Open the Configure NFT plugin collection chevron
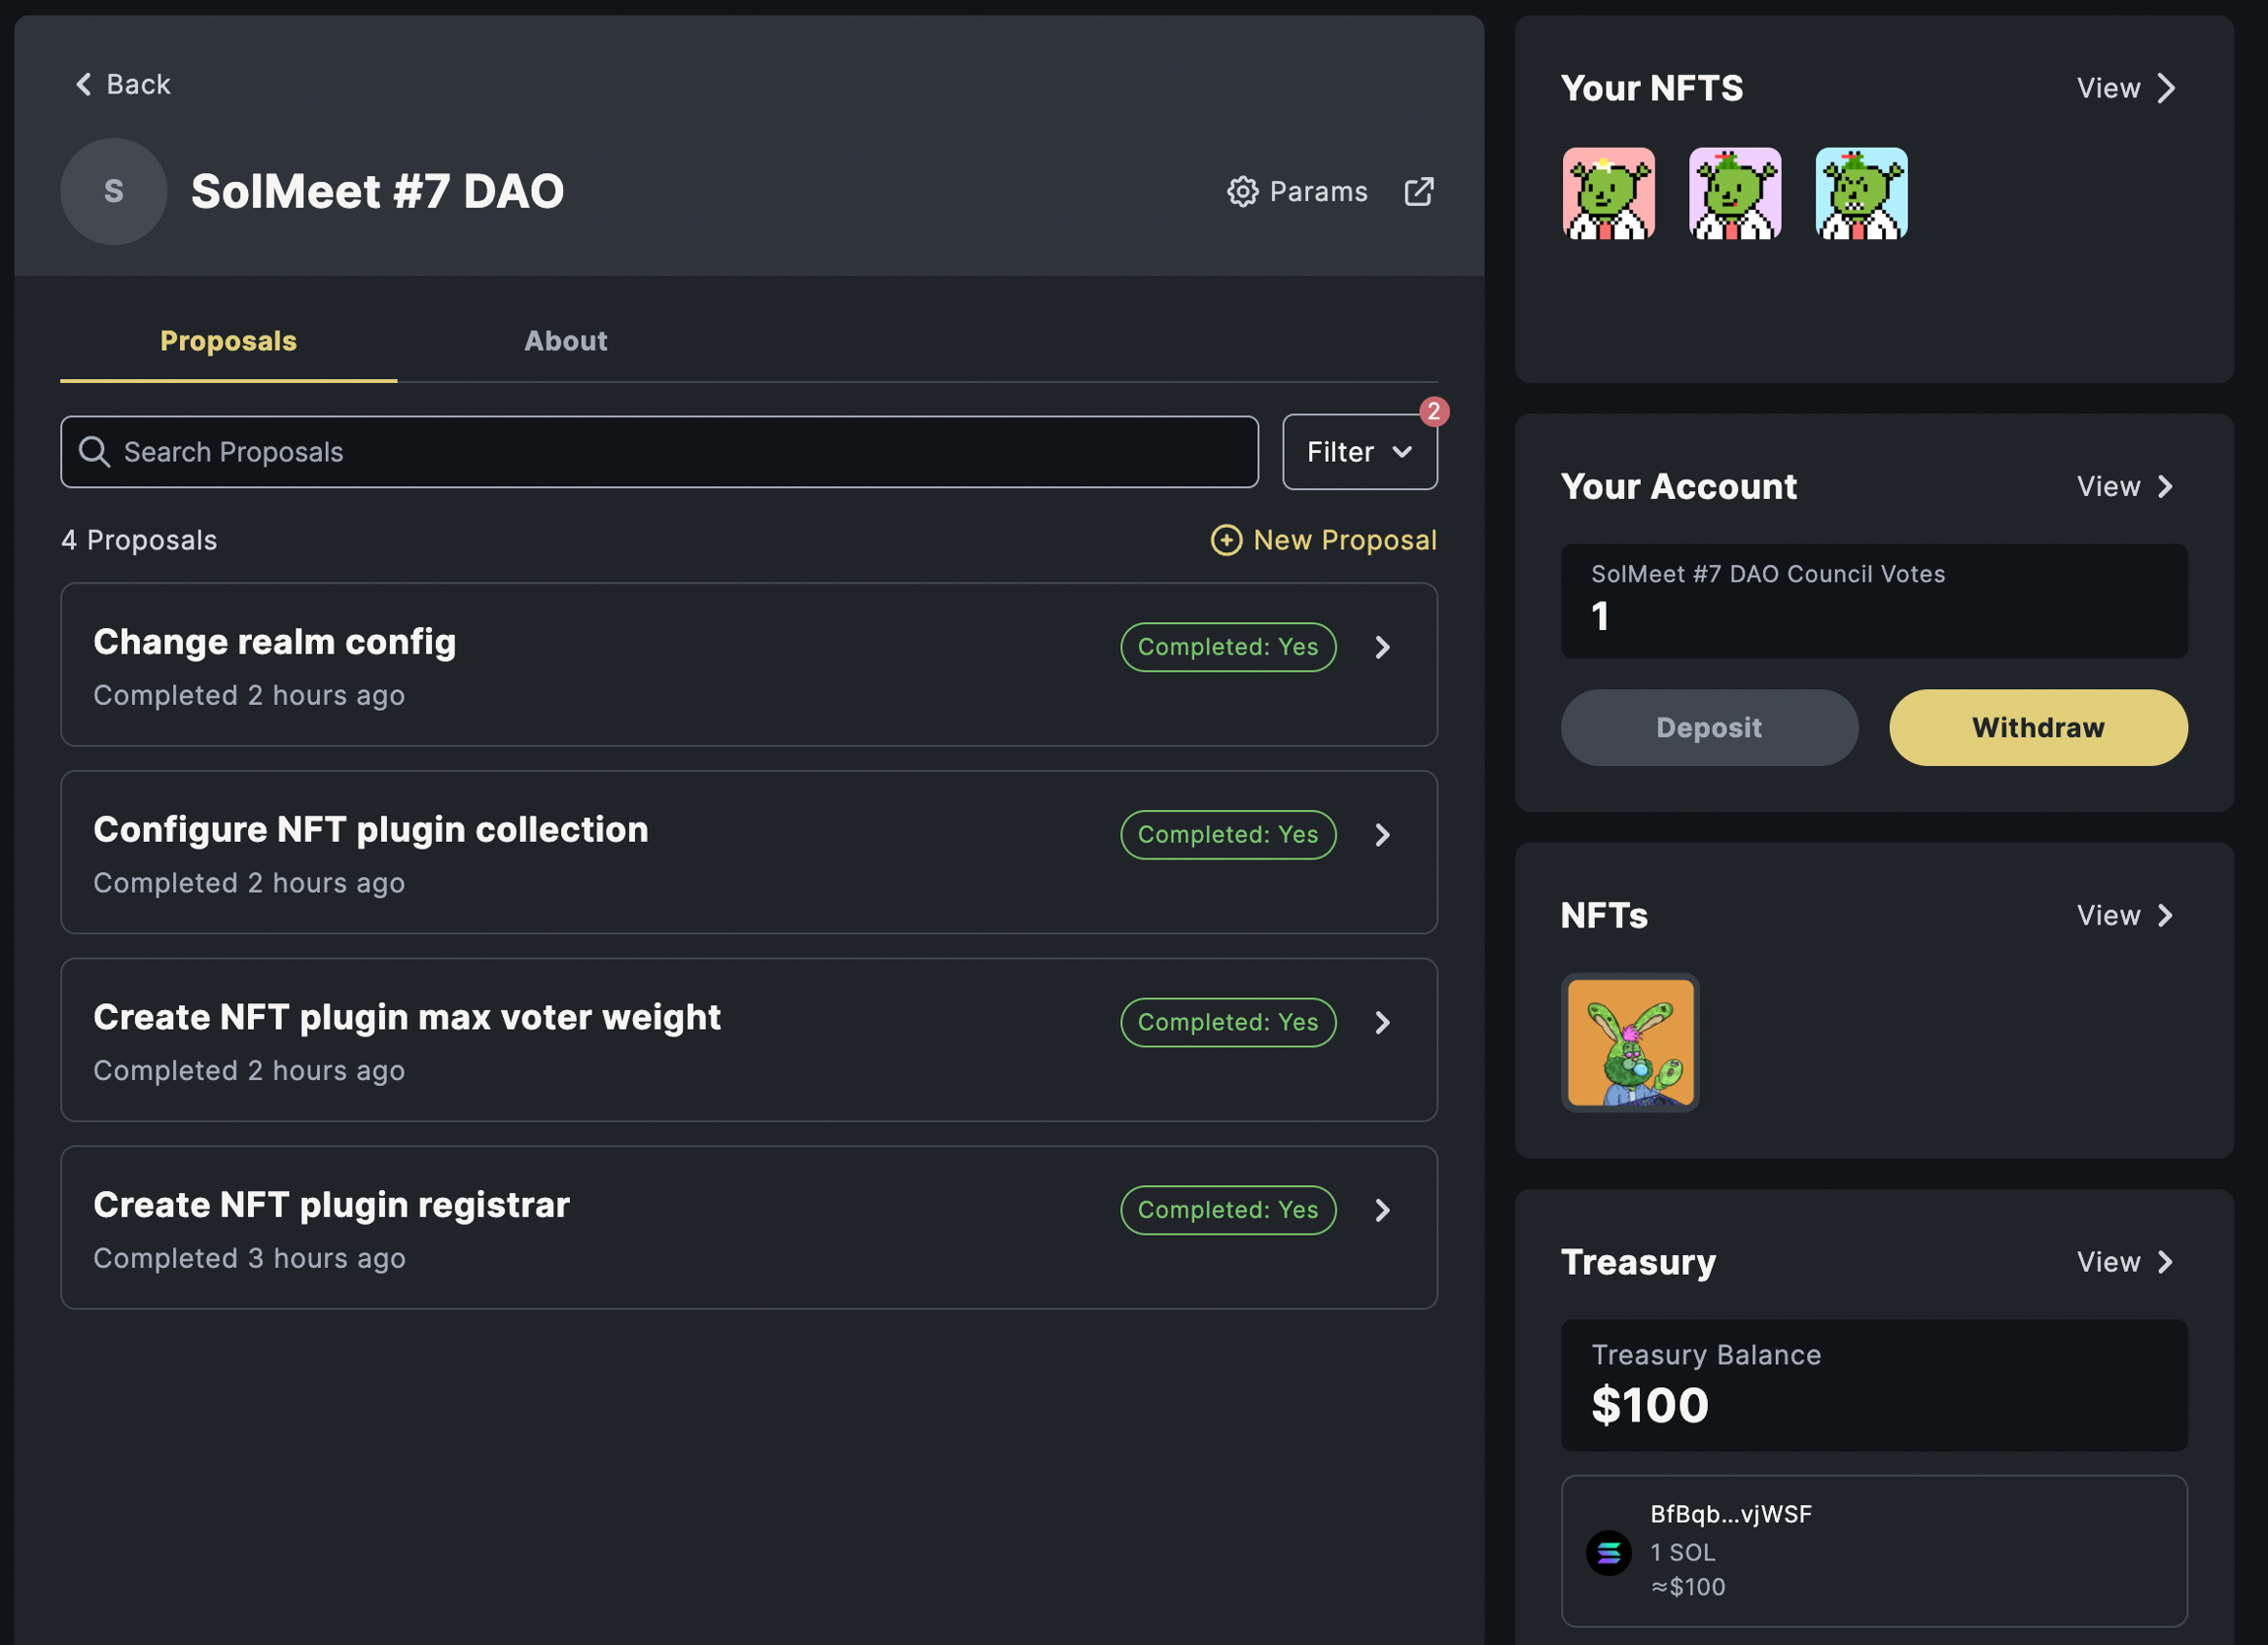This screenshot has height=1645, width=2268. 1382,835
